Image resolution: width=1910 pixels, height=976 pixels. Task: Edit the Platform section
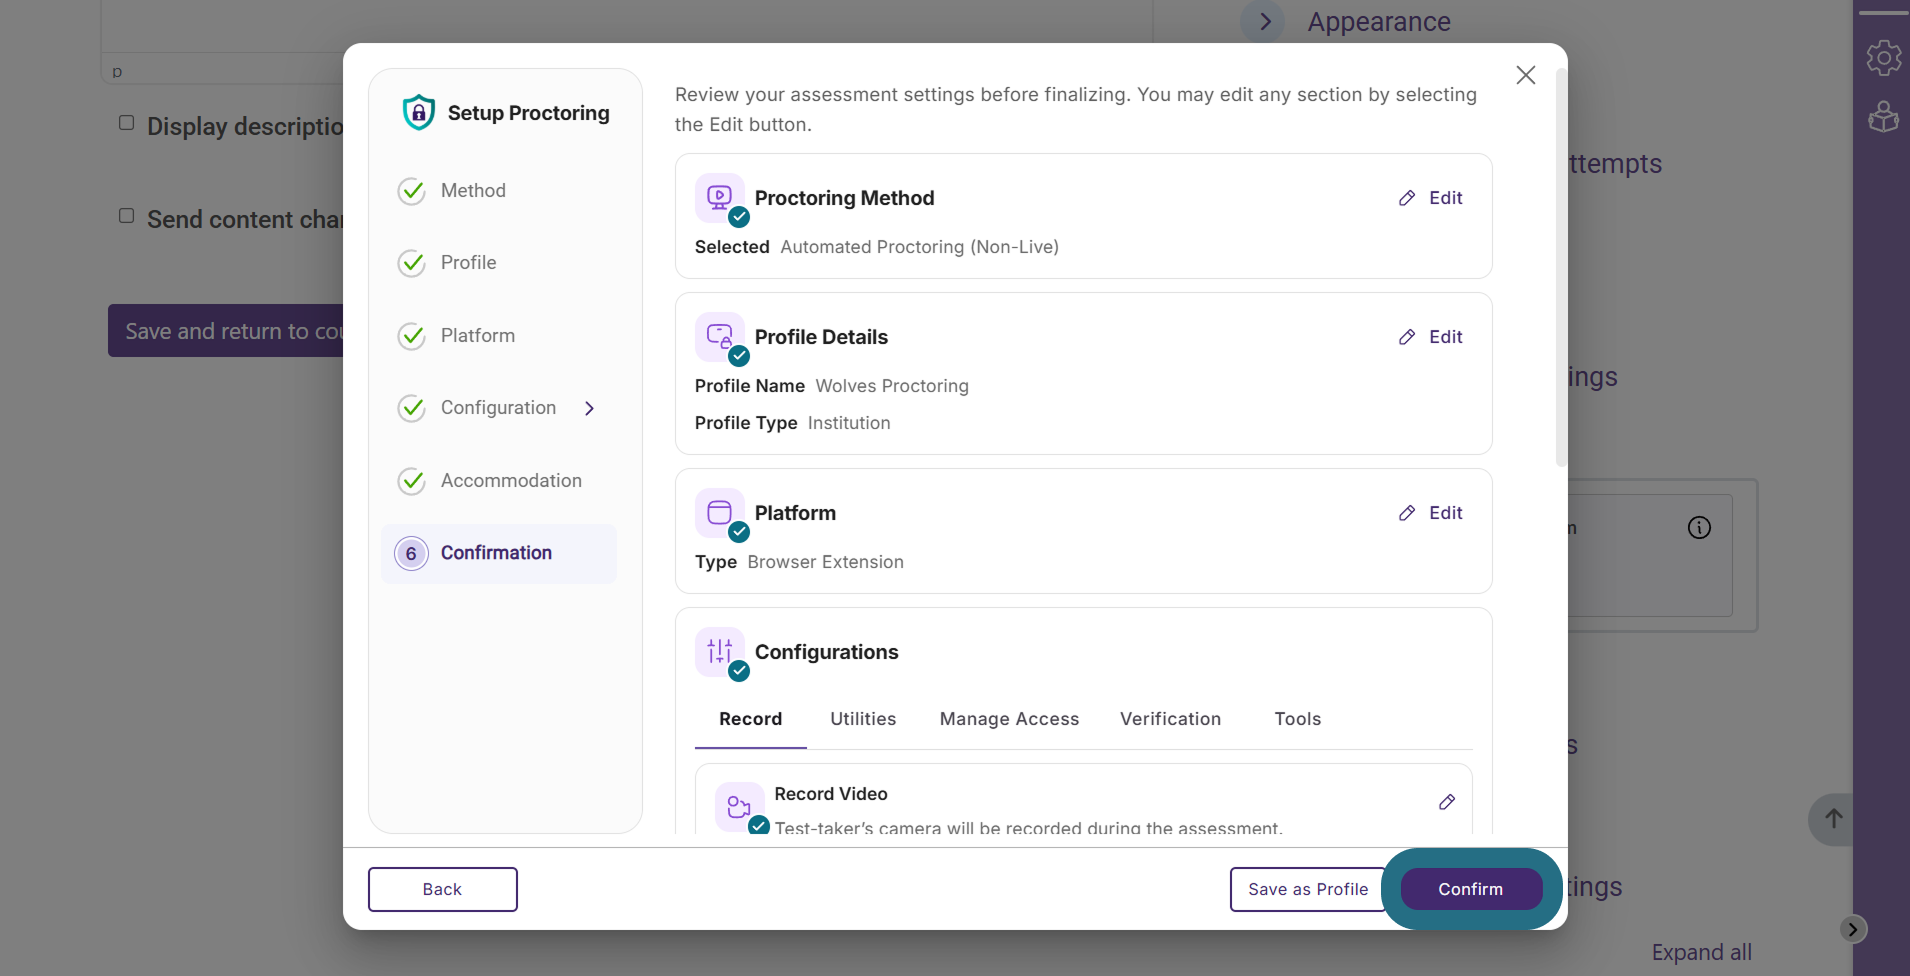click(1431, 513)
